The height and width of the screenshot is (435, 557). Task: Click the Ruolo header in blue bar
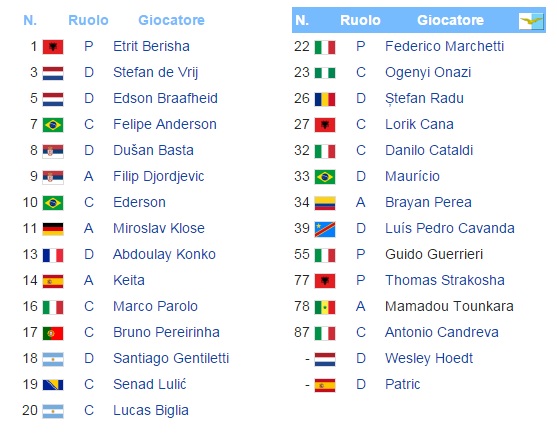click(360, 20)
